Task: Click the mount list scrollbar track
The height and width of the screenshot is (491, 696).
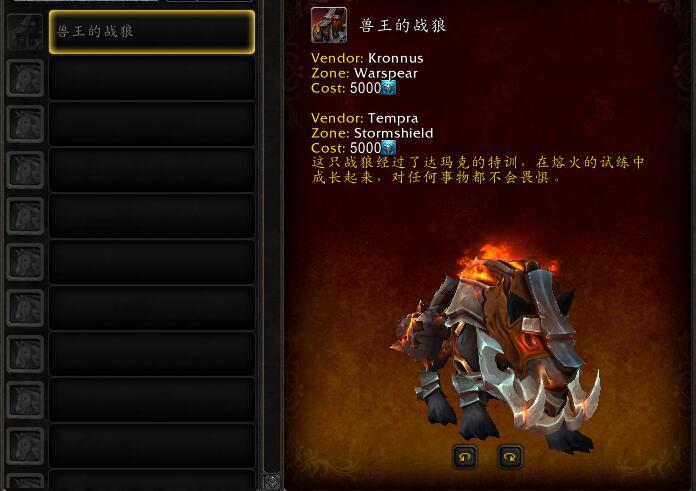Action: (x=272, y=235)
